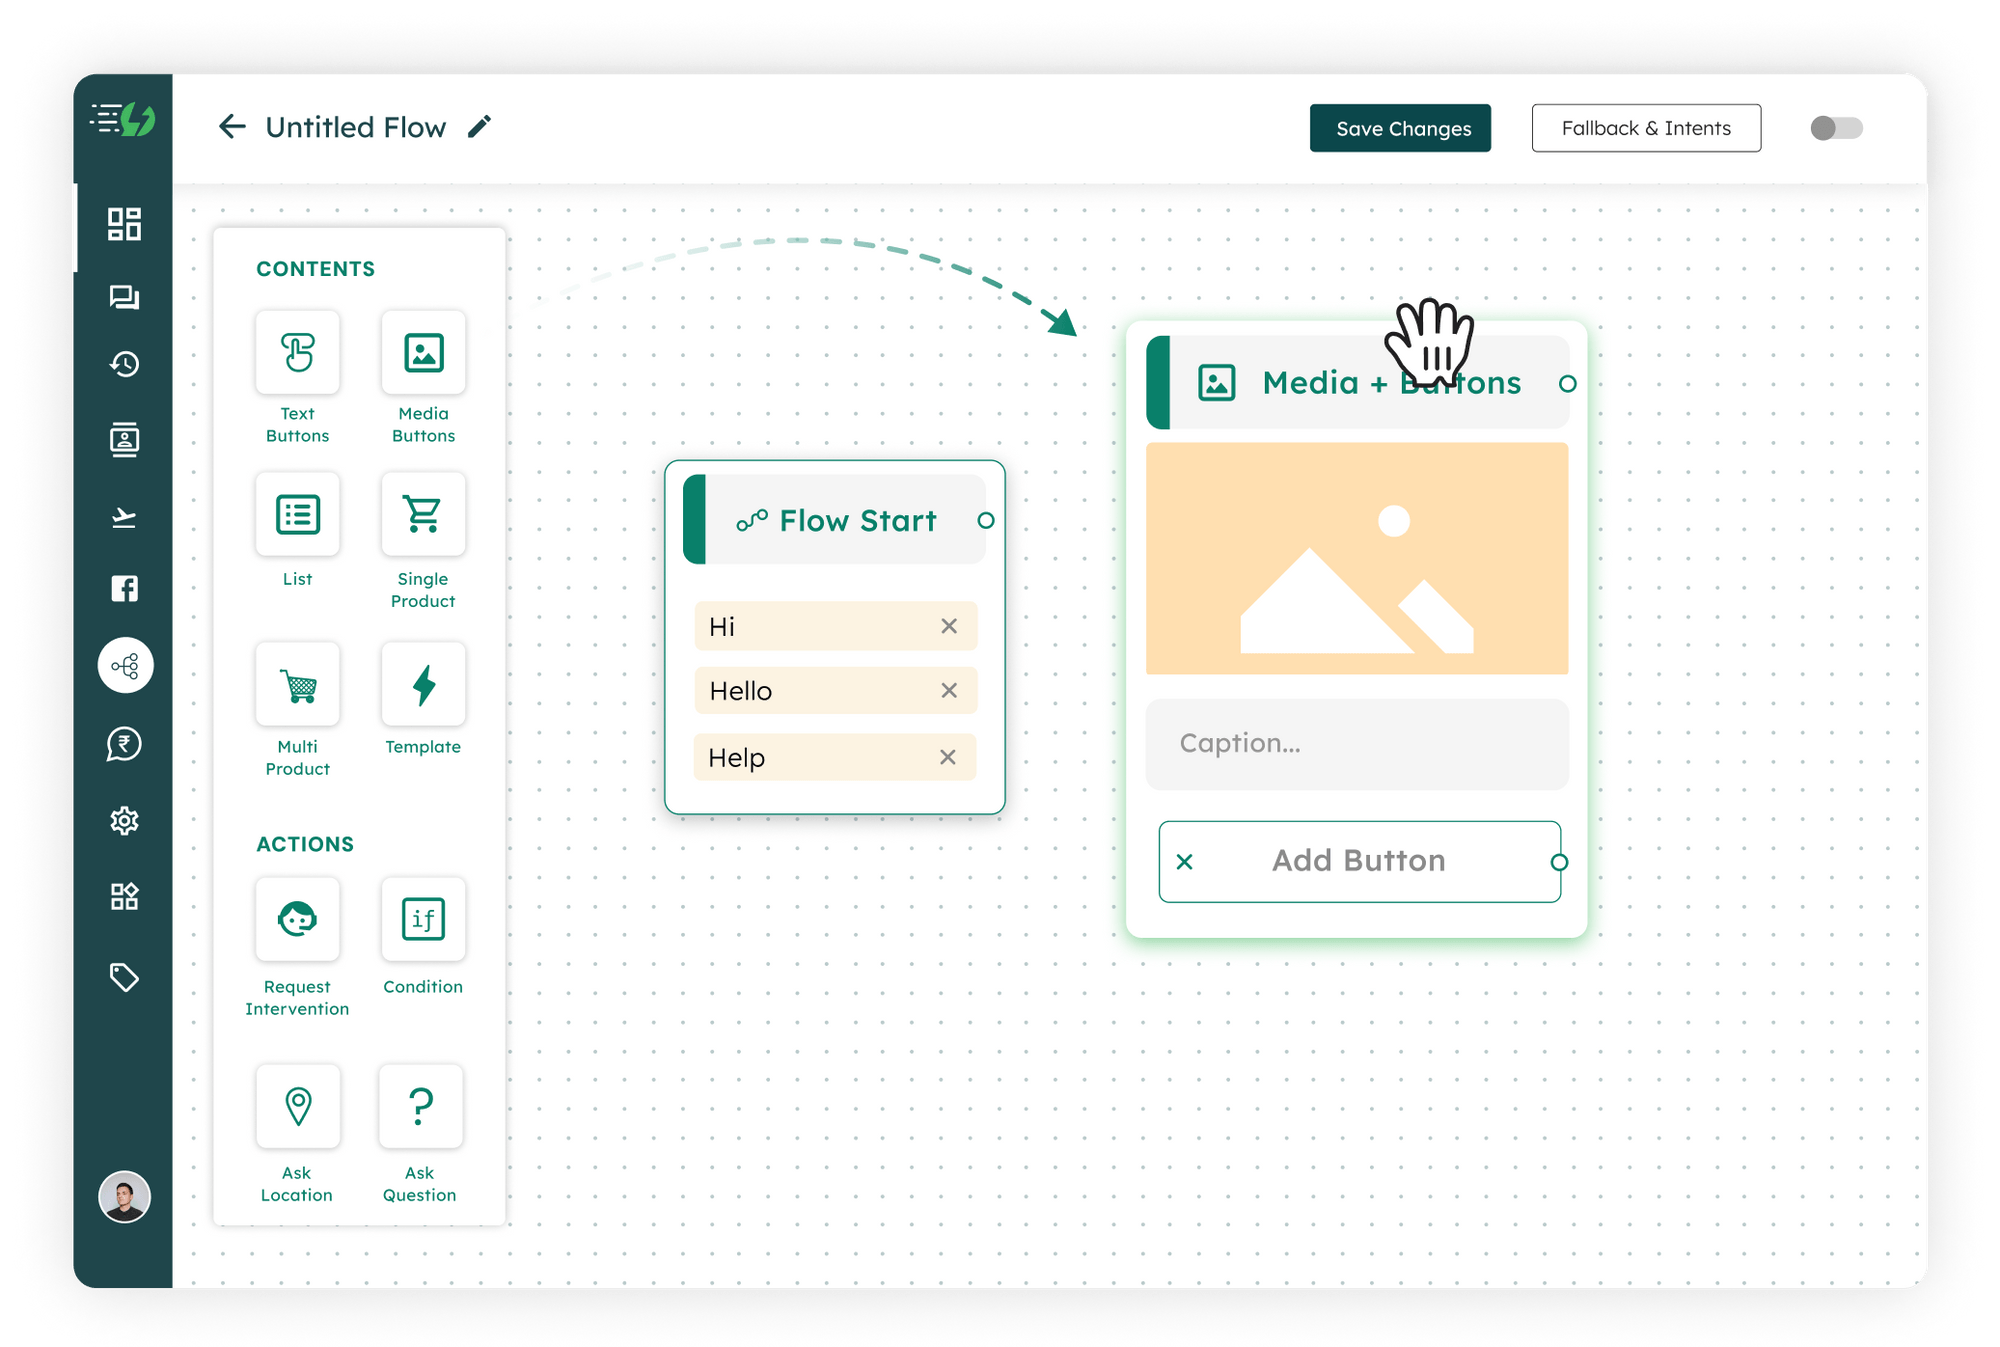Viewport: 2000px width, 1347px height.
Task: Click the Caption input field
Action: [x=1356, y=744]
